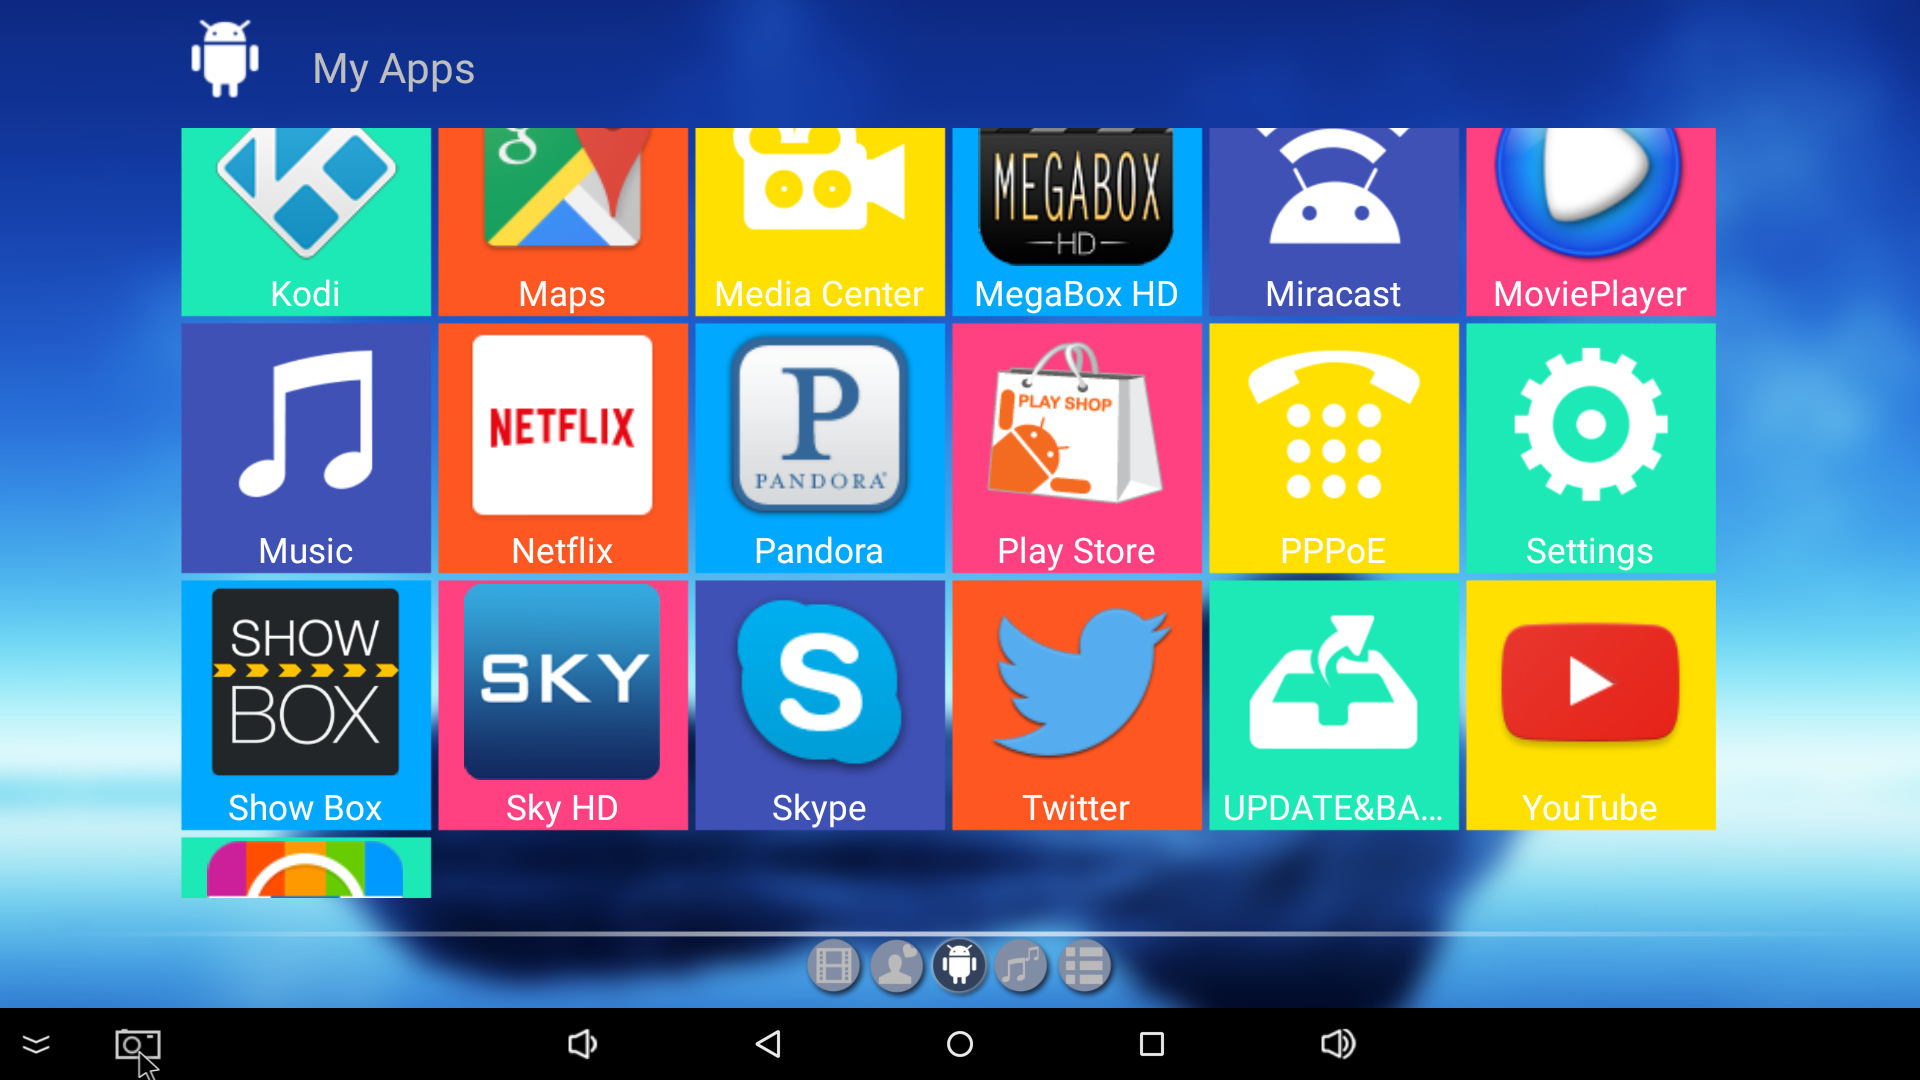
Task: Collapse the navigation bar with chevron
Action: coord(36,1044)
